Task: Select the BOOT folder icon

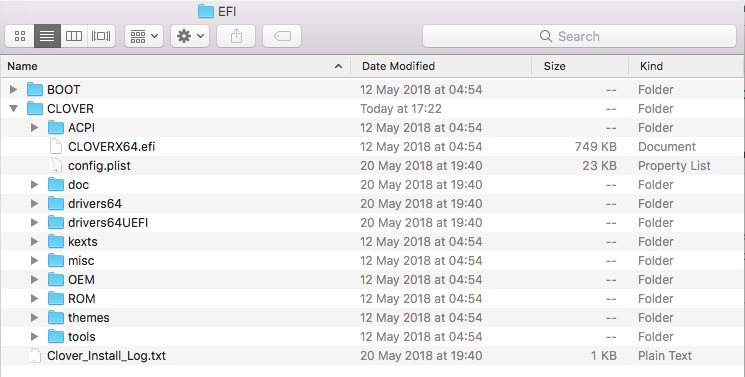Action: coord(35,89)
